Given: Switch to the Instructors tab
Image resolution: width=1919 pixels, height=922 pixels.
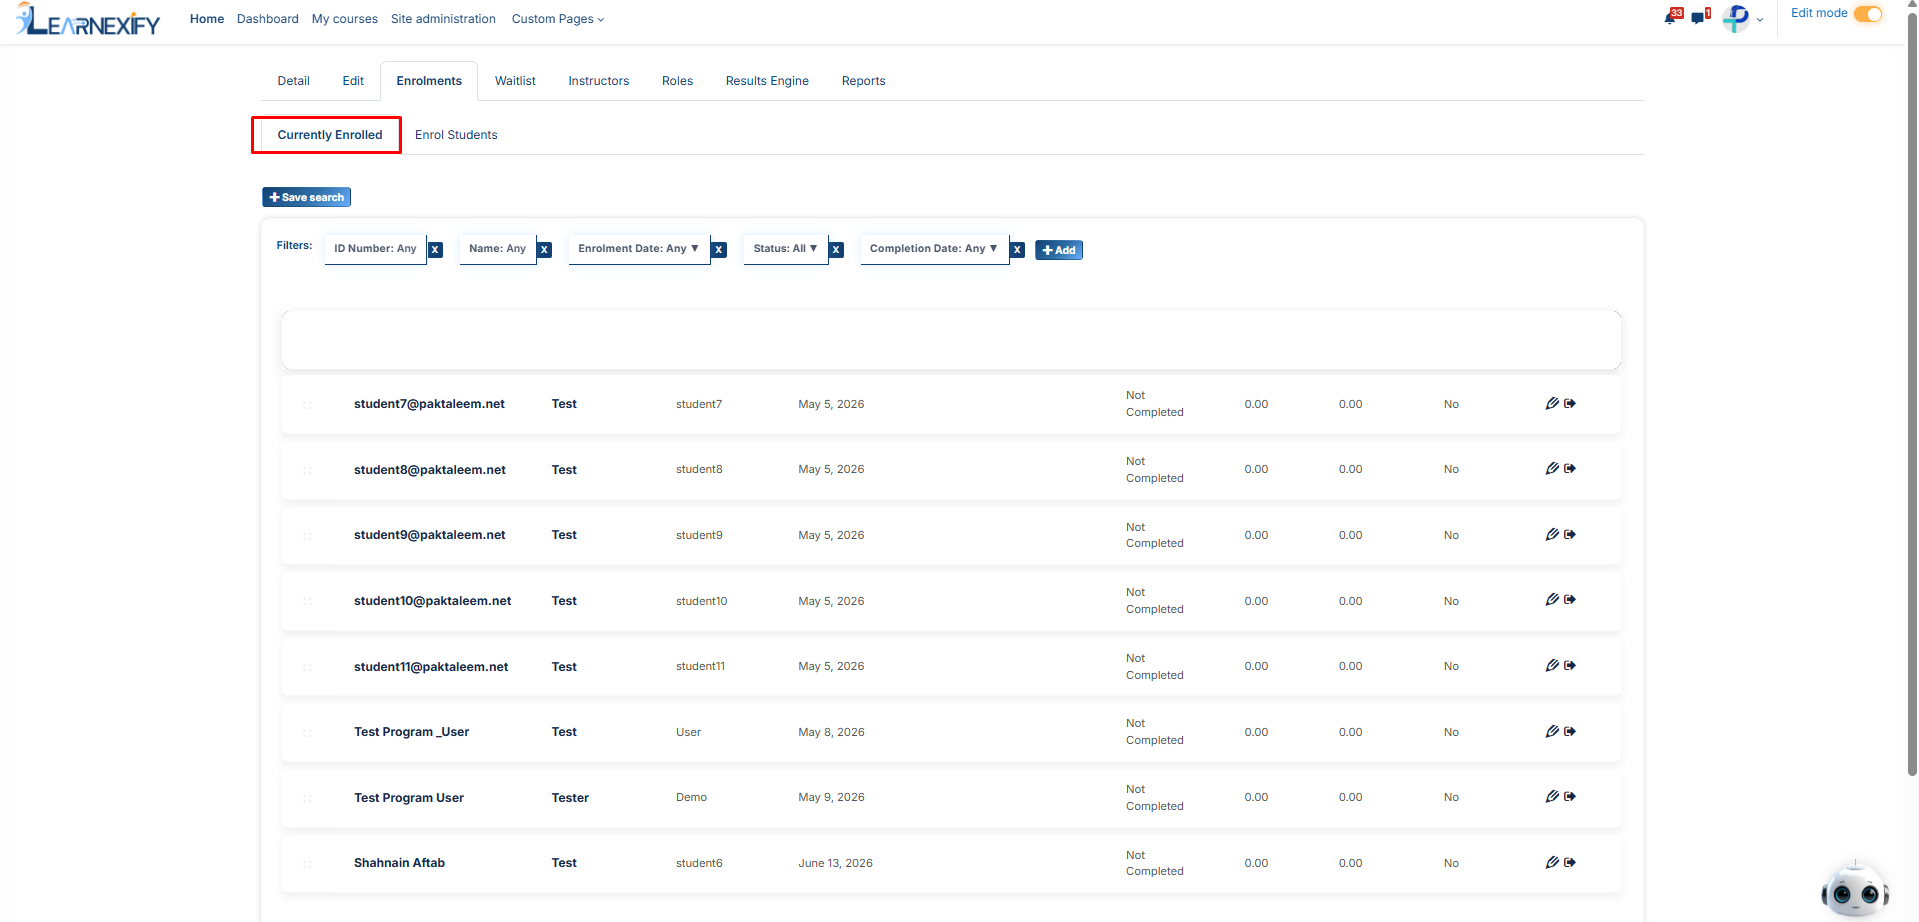Looking at the screenshot, I should click(x=599, y=81).
